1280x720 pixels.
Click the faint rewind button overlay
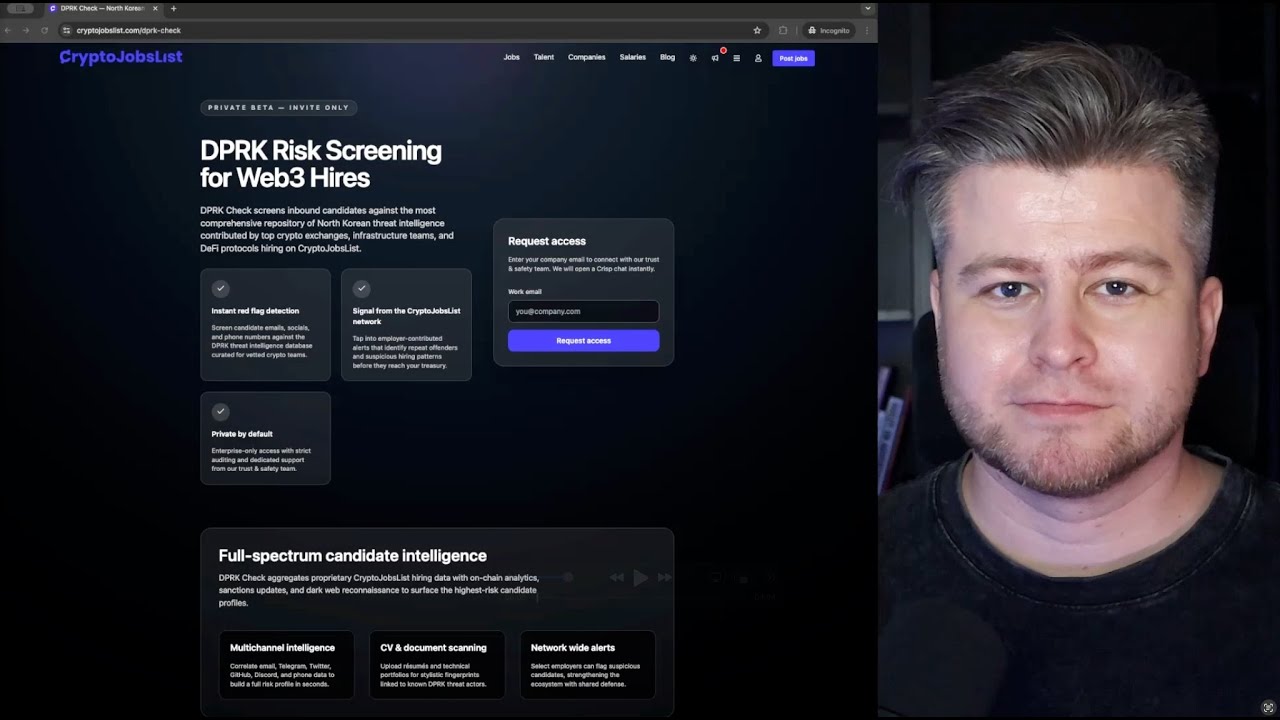click(616, 577)
